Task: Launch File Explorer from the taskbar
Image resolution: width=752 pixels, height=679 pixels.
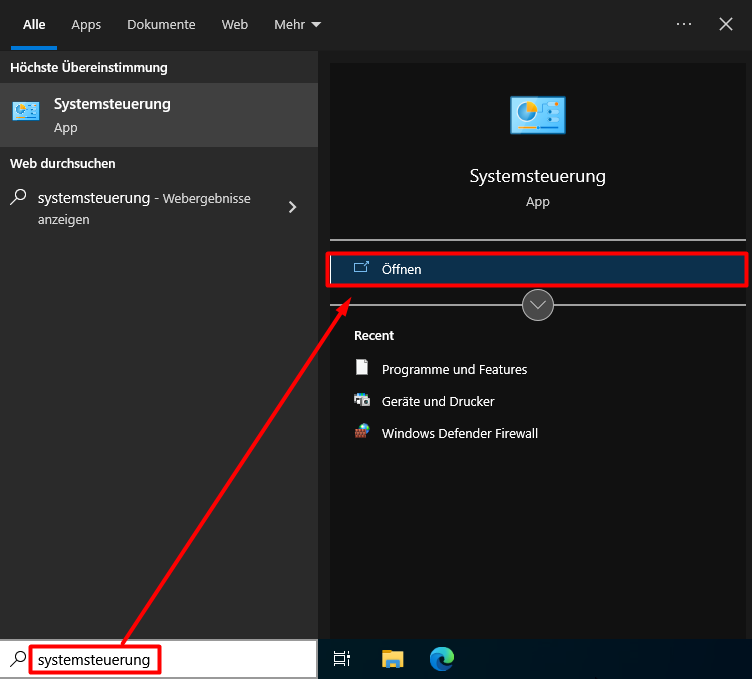Action: pyautogui.click(x=393, y=659)
